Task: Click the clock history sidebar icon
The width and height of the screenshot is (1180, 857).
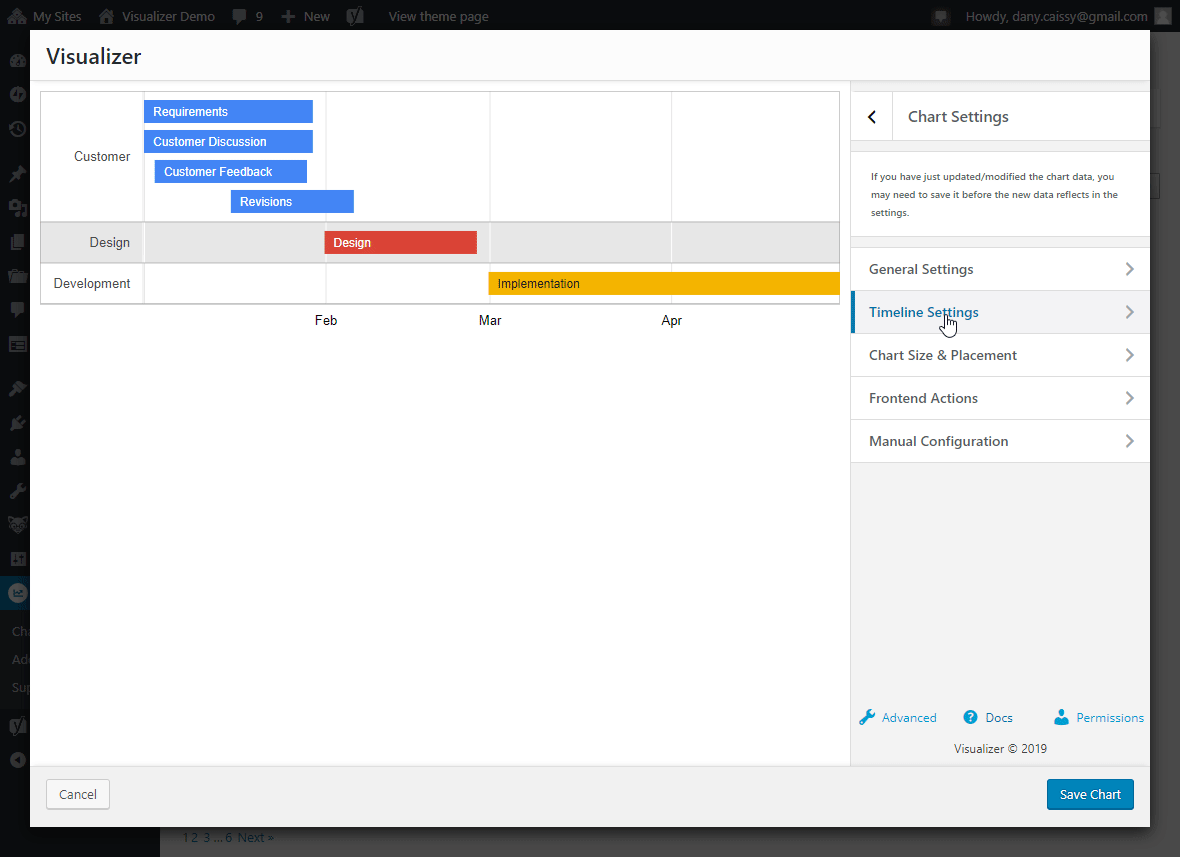Action: pos(17,129)
